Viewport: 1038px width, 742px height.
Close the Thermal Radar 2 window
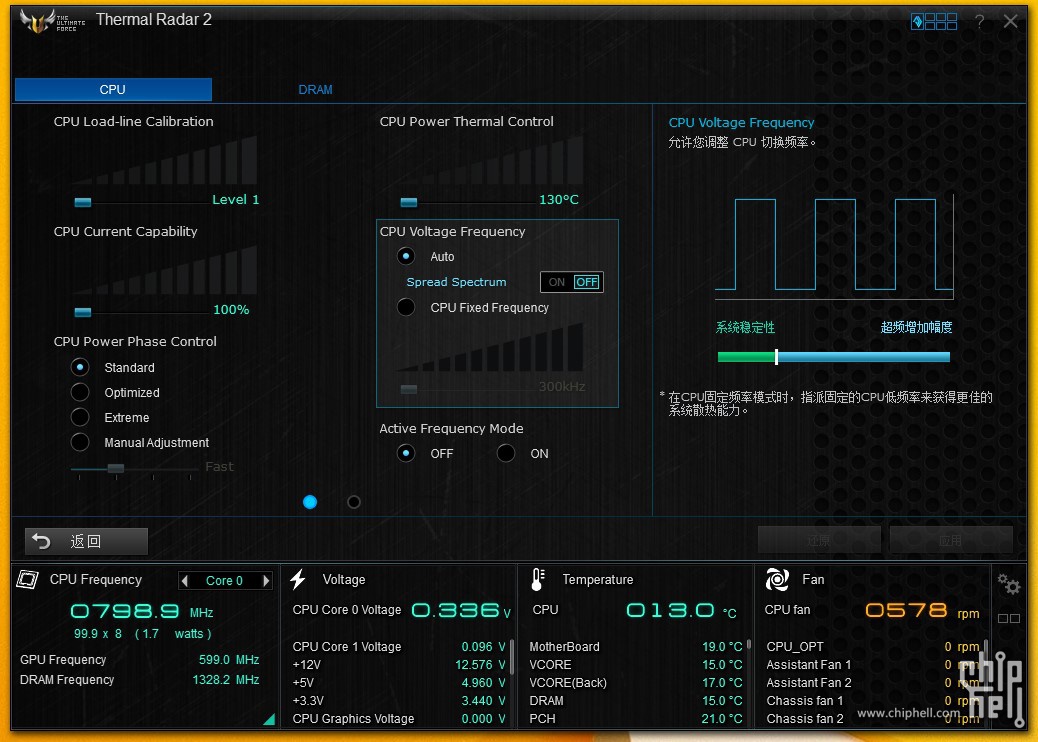[x=1010, y=21]
